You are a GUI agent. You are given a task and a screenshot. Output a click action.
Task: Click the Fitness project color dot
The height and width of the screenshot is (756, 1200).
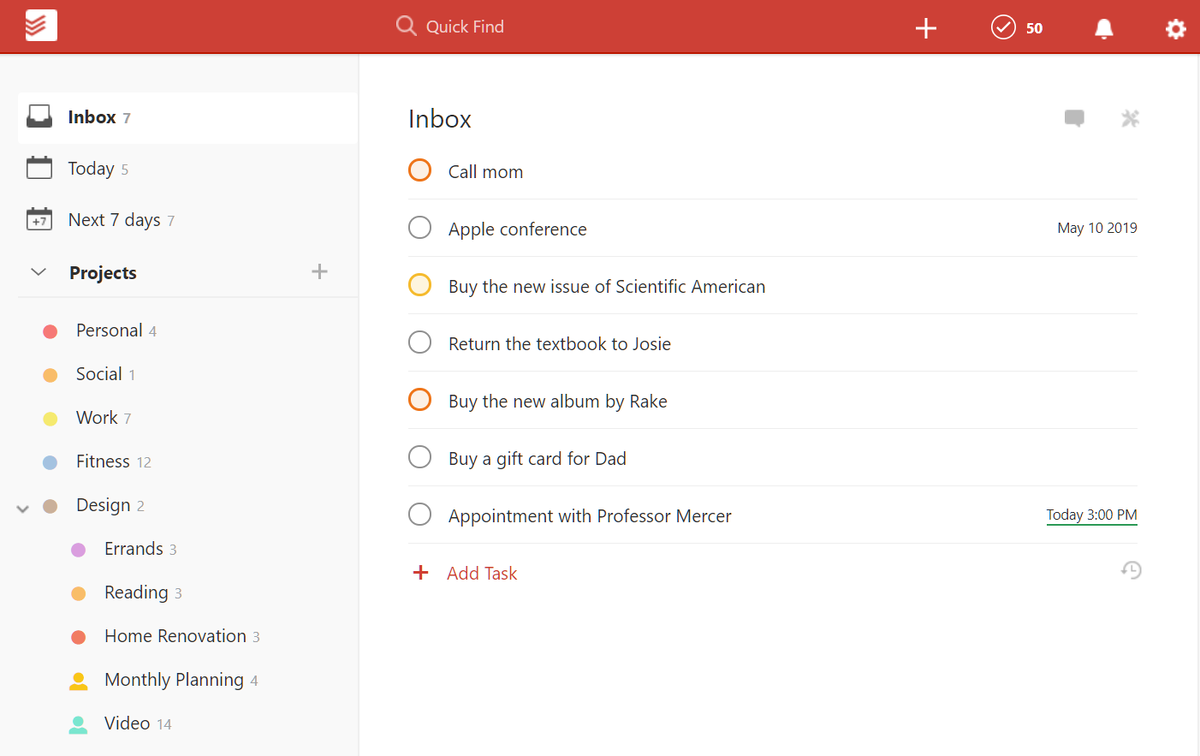52,461
